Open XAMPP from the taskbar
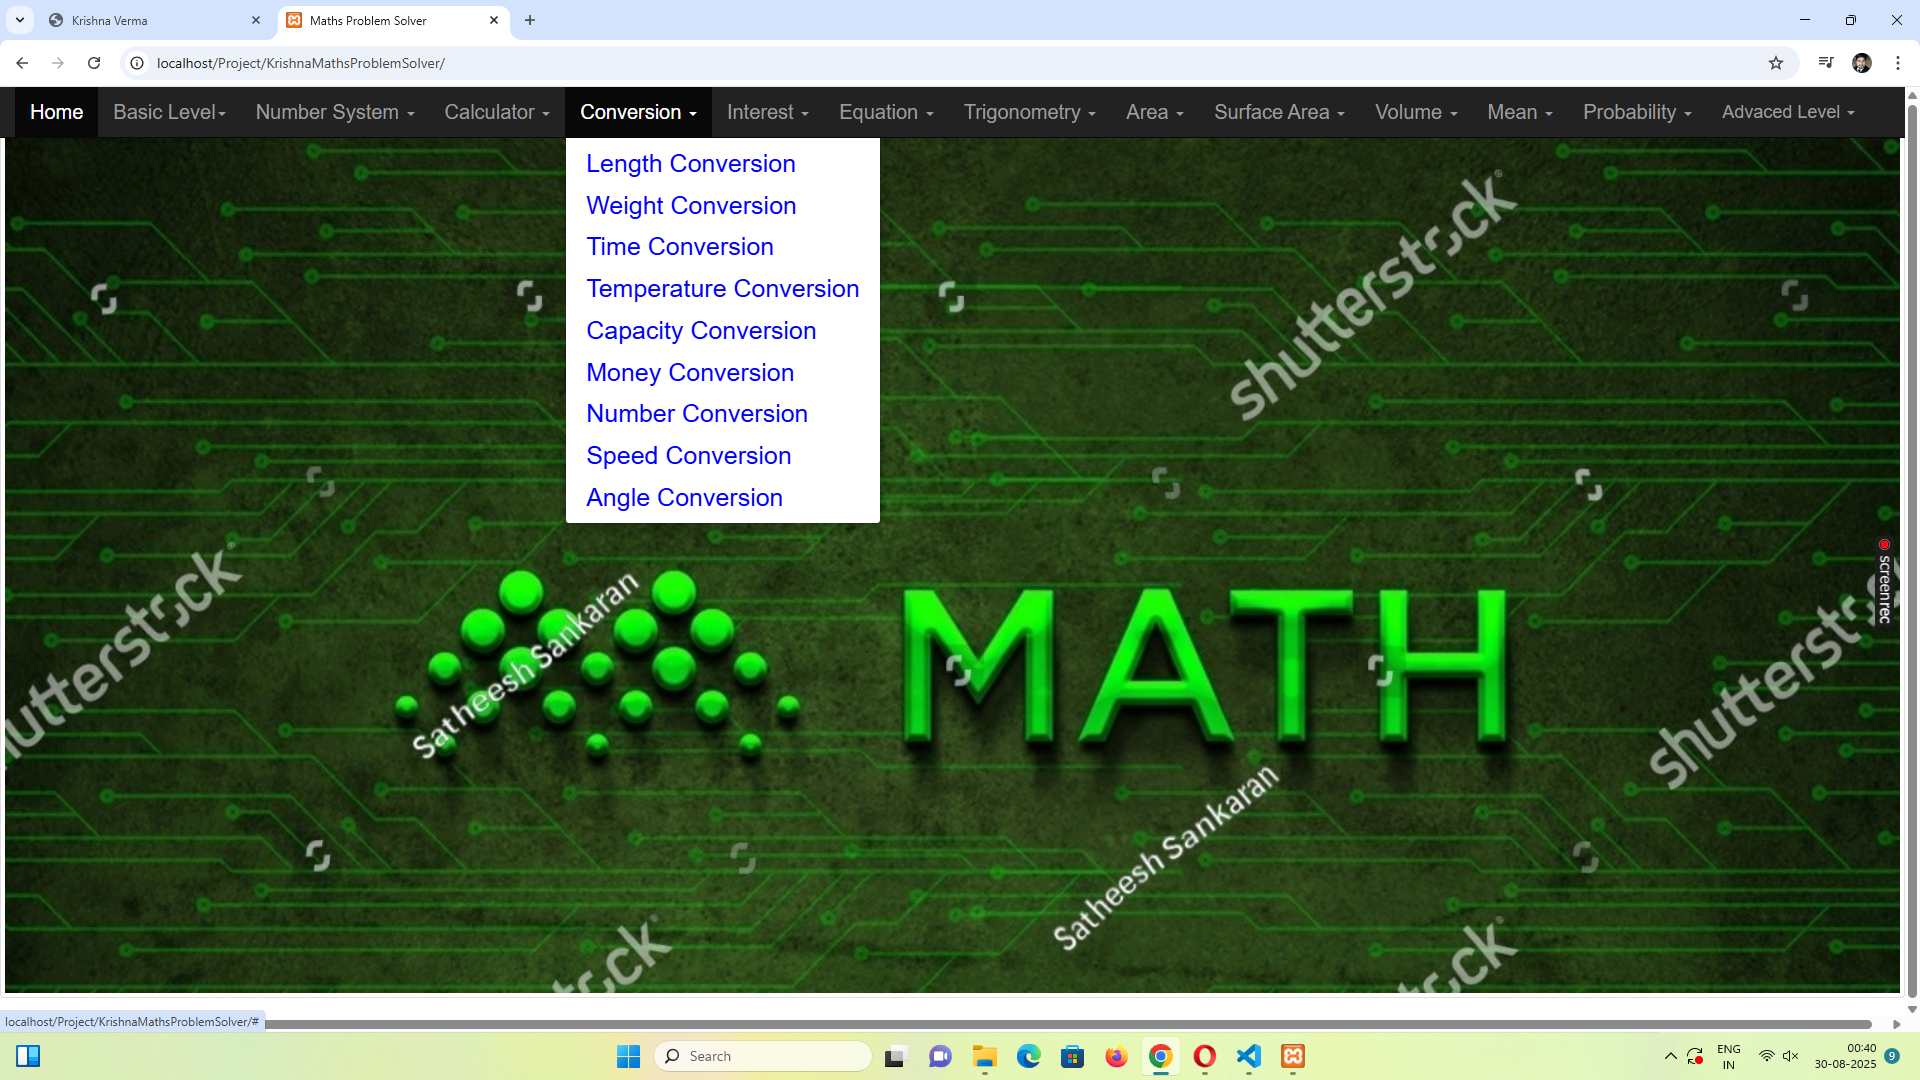The image size is (1920, 1080). 1293,1056
